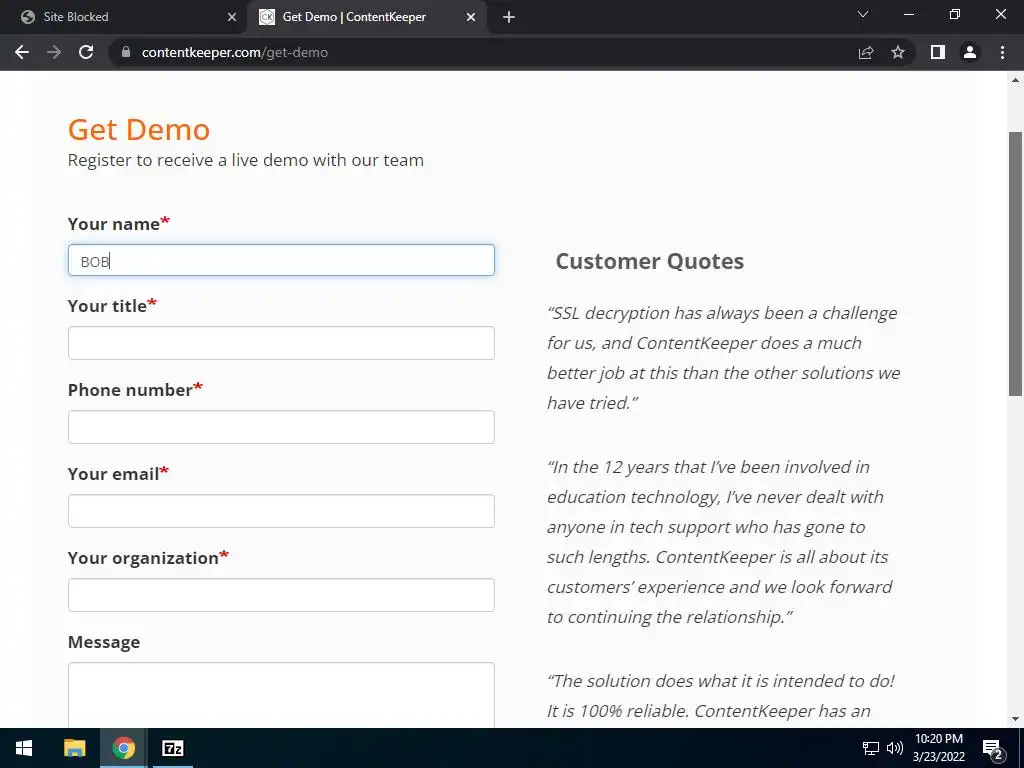The width and height of the screenshot is (1024, 768).
Task: Share this page via share icon
Action: tap(866, 52)
